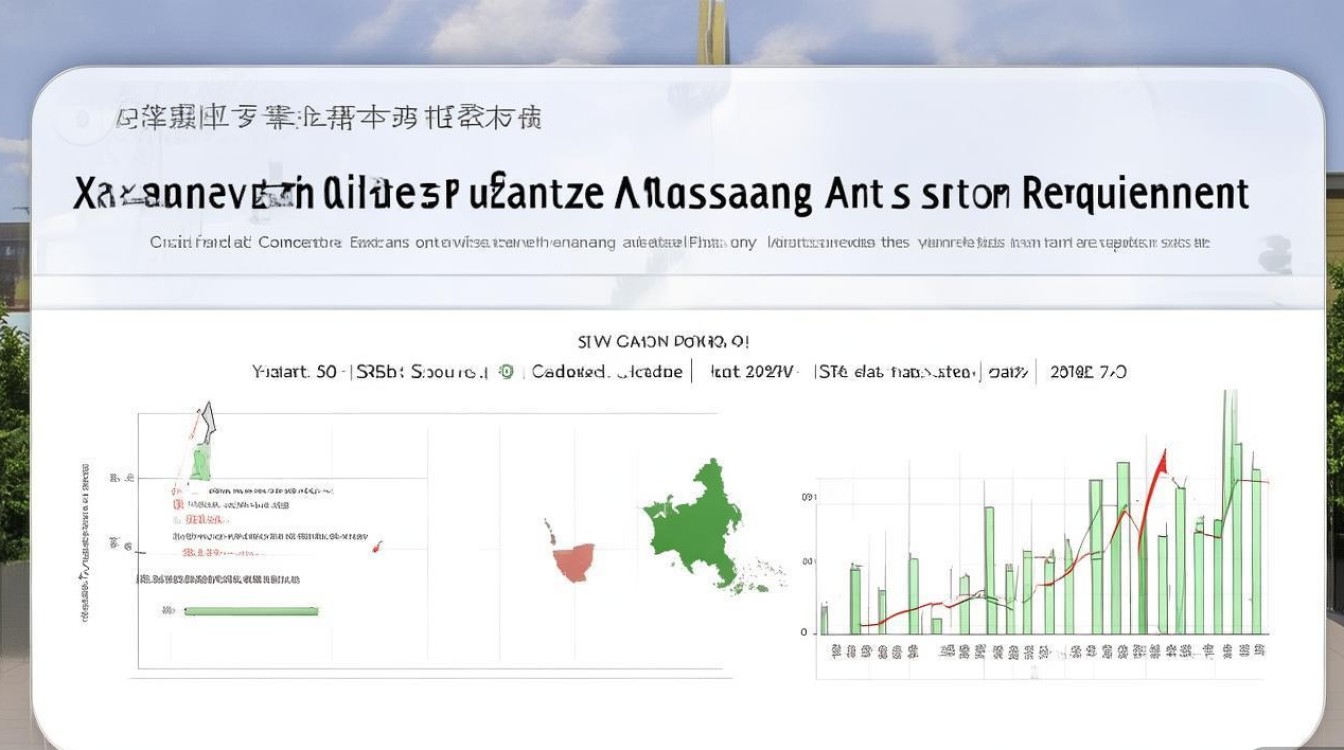Click the small red marker in left chart

pos(377,547)
